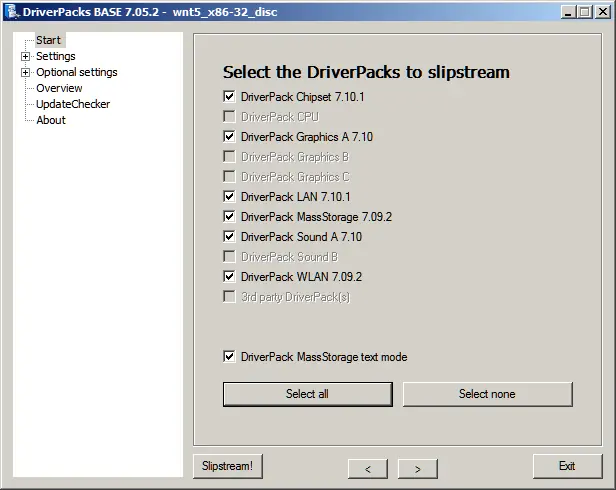Image resolution: width=616 pixels, height=490 pixels.
Task: Click the Select none button
Action: [488, 394]
